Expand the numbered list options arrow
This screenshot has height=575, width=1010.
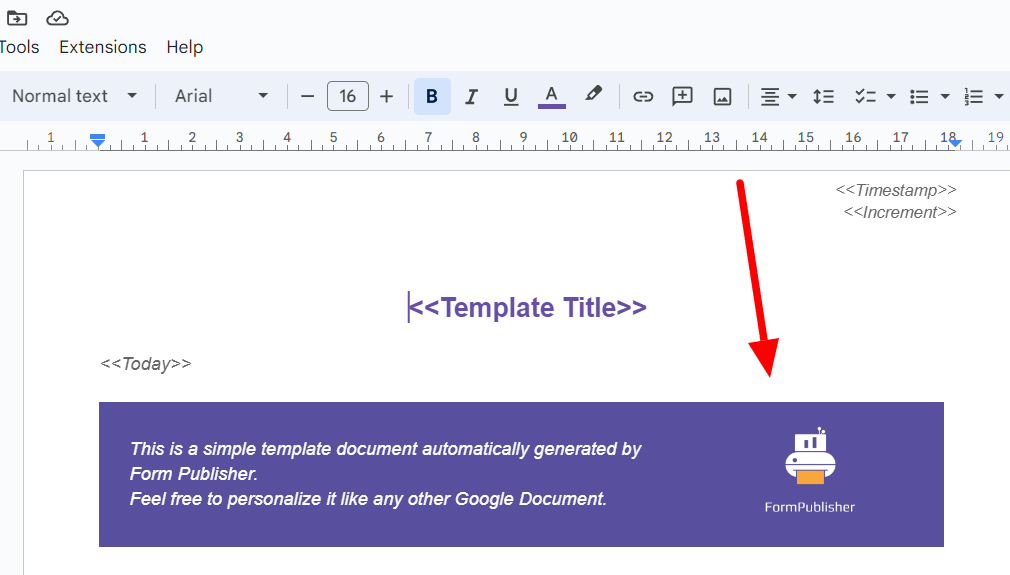[x=999, y=97]
